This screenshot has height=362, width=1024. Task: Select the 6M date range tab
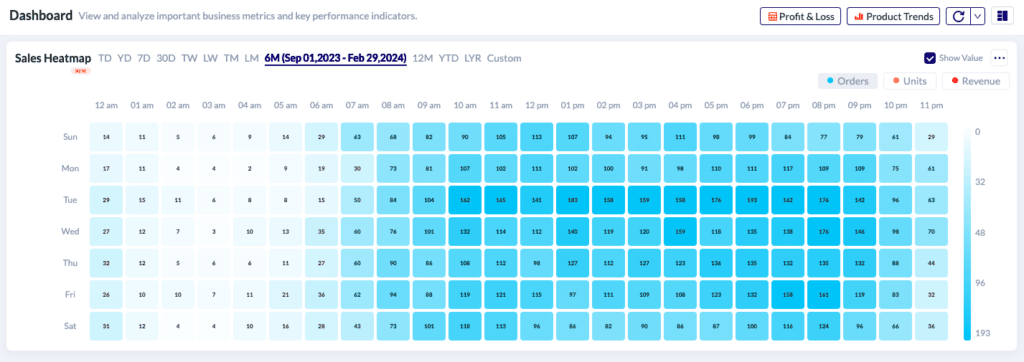click(336, 58)
